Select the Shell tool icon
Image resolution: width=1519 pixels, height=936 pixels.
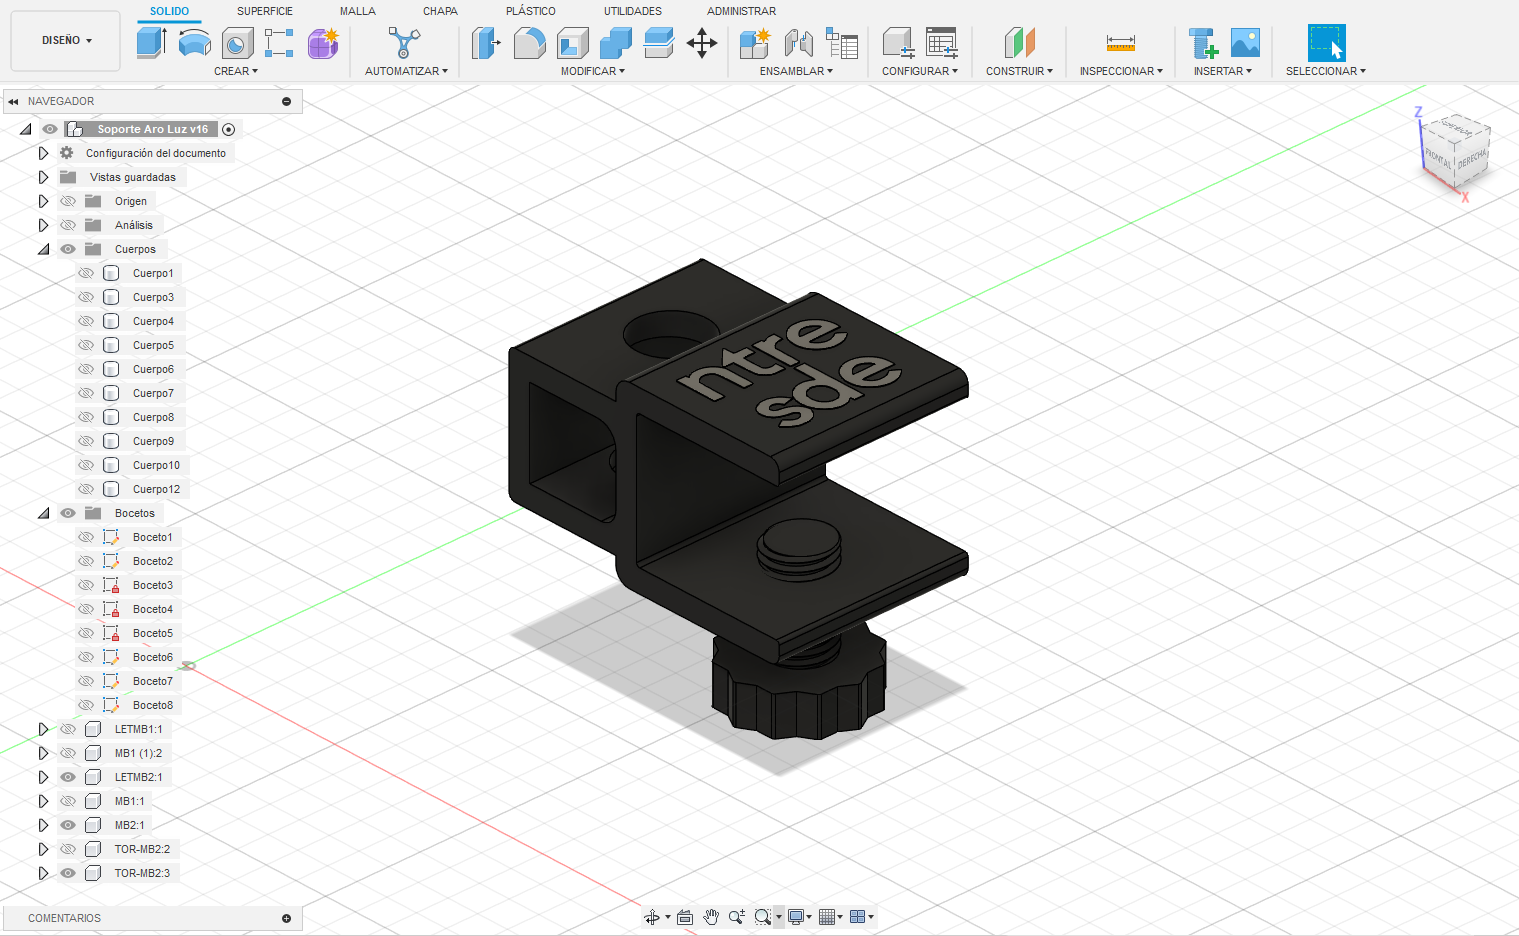tap(573, 43)
